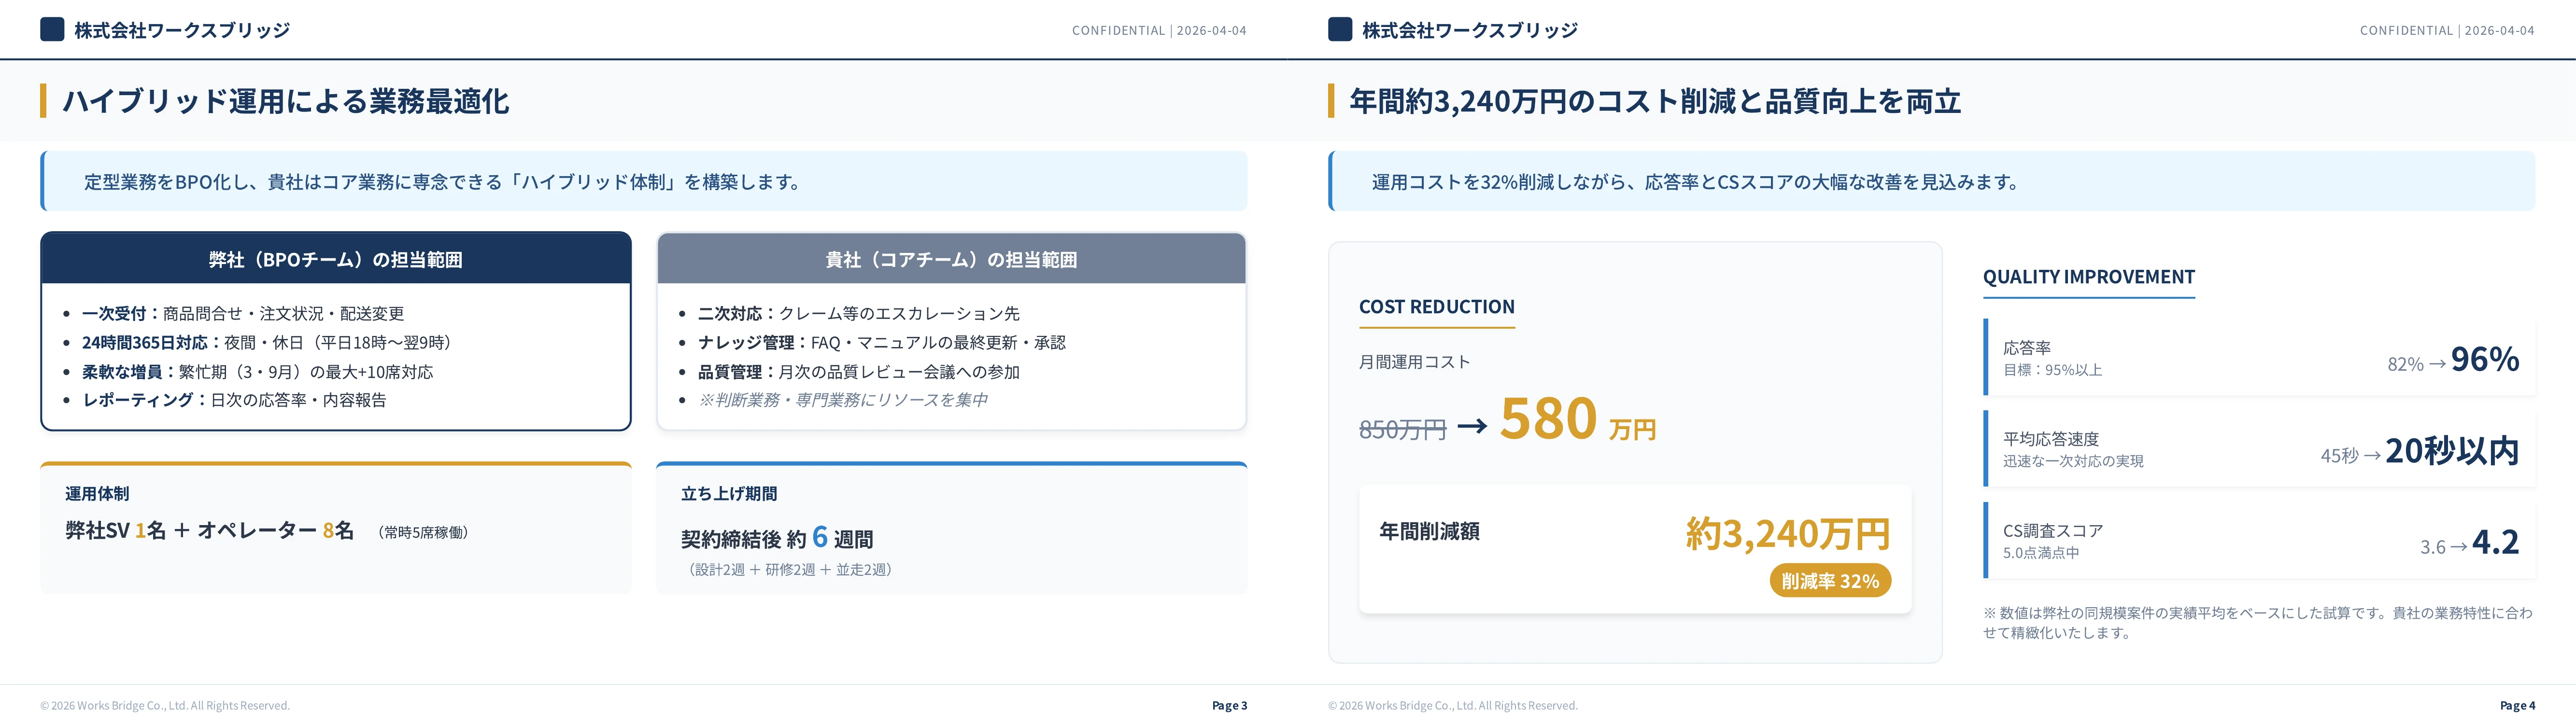2576x724 pixels.
Task: Select the struck-through 850万円 value
Action: click(x=1402, y=429)
